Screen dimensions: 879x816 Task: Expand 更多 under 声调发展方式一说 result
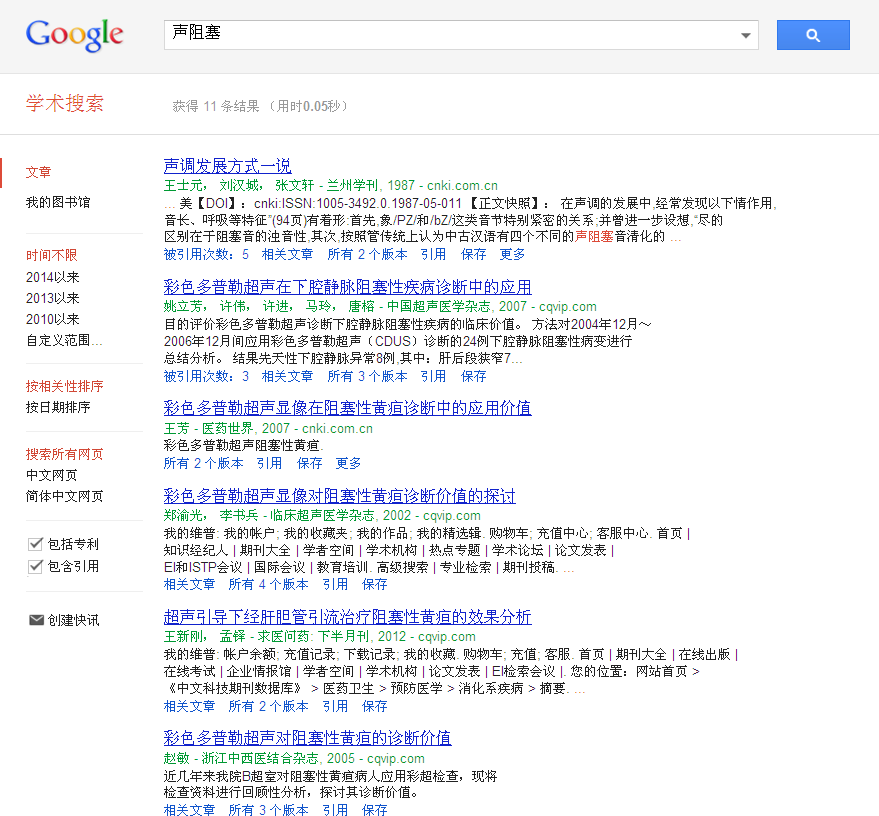(x=512, y=255)
